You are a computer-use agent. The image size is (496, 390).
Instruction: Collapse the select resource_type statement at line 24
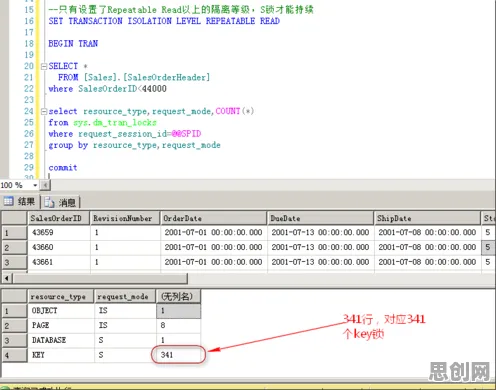click(44, 111)
